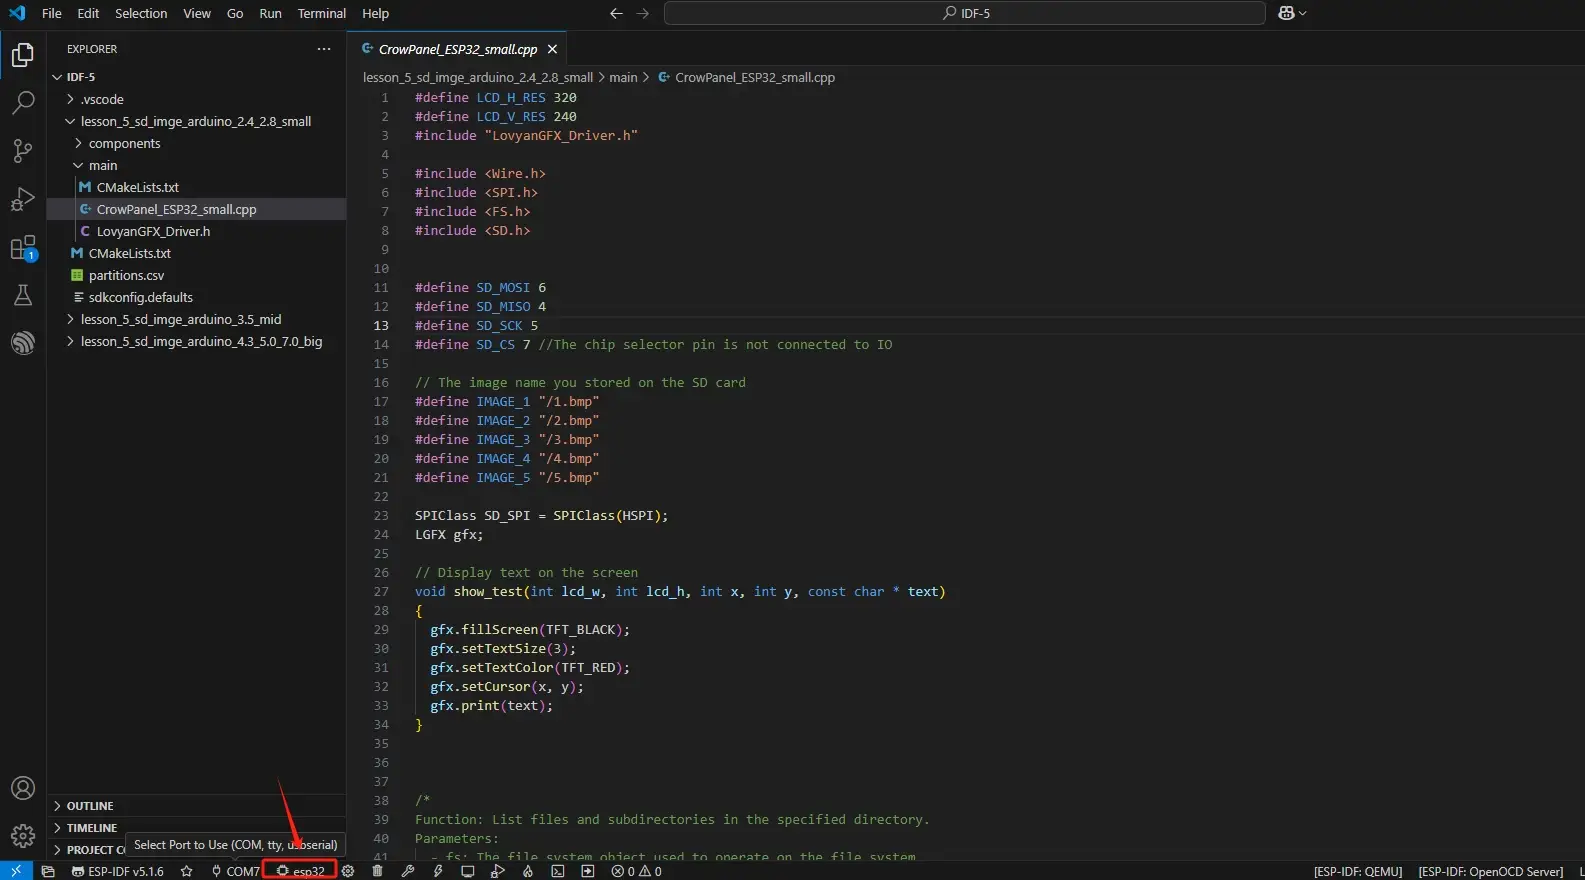Run Full Clean trash icon in status bar
The width and height of the screenshot is (1585, 880).
377,871
